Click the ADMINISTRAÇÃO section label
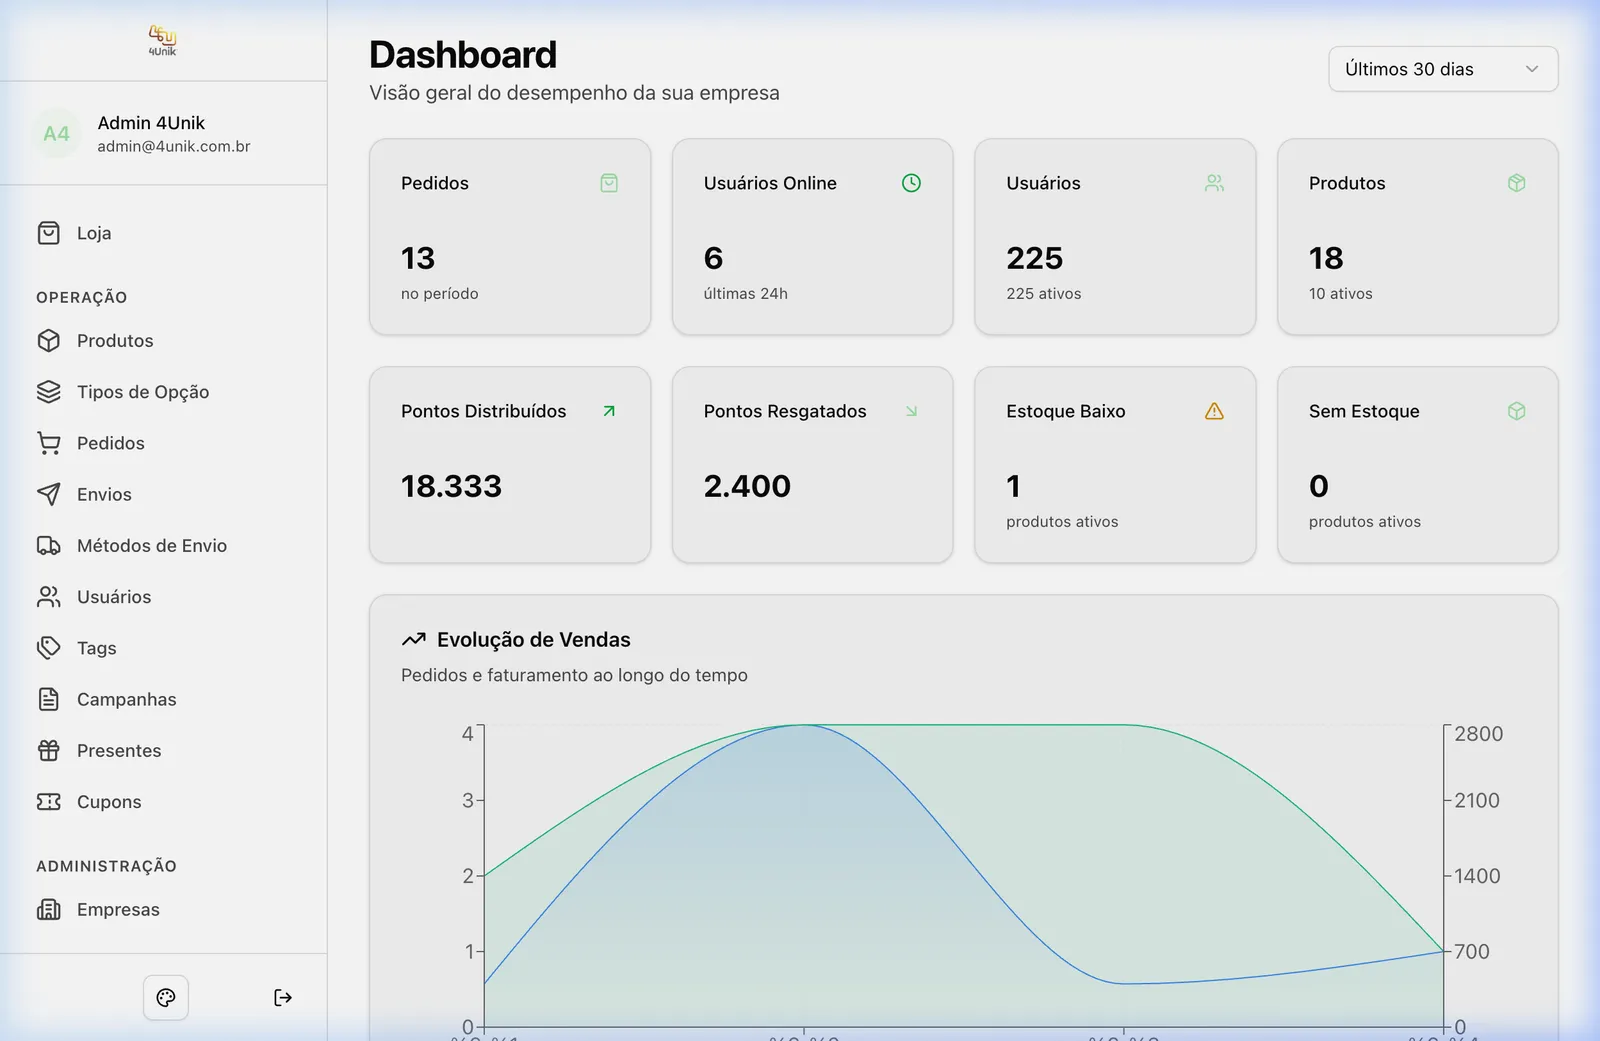The width and height of the screenshot is (1600, 1041). 106,866
